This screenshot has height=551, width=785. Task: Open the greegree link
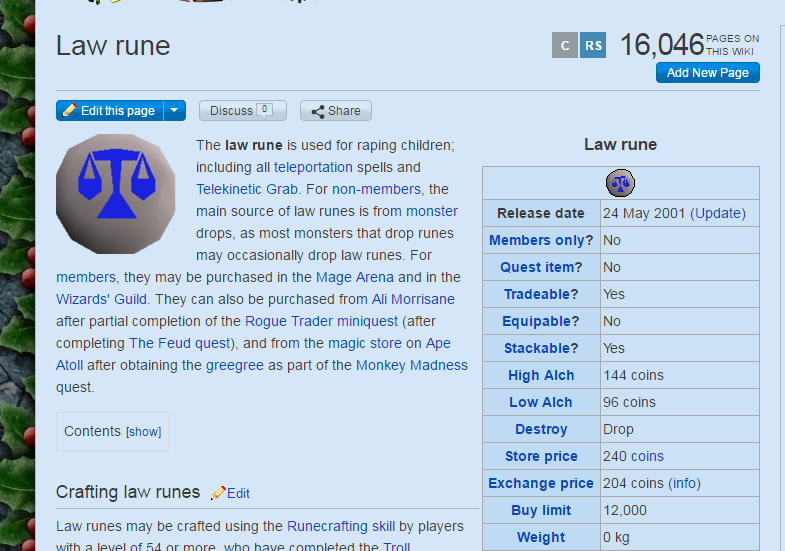(x=235, y=365)
